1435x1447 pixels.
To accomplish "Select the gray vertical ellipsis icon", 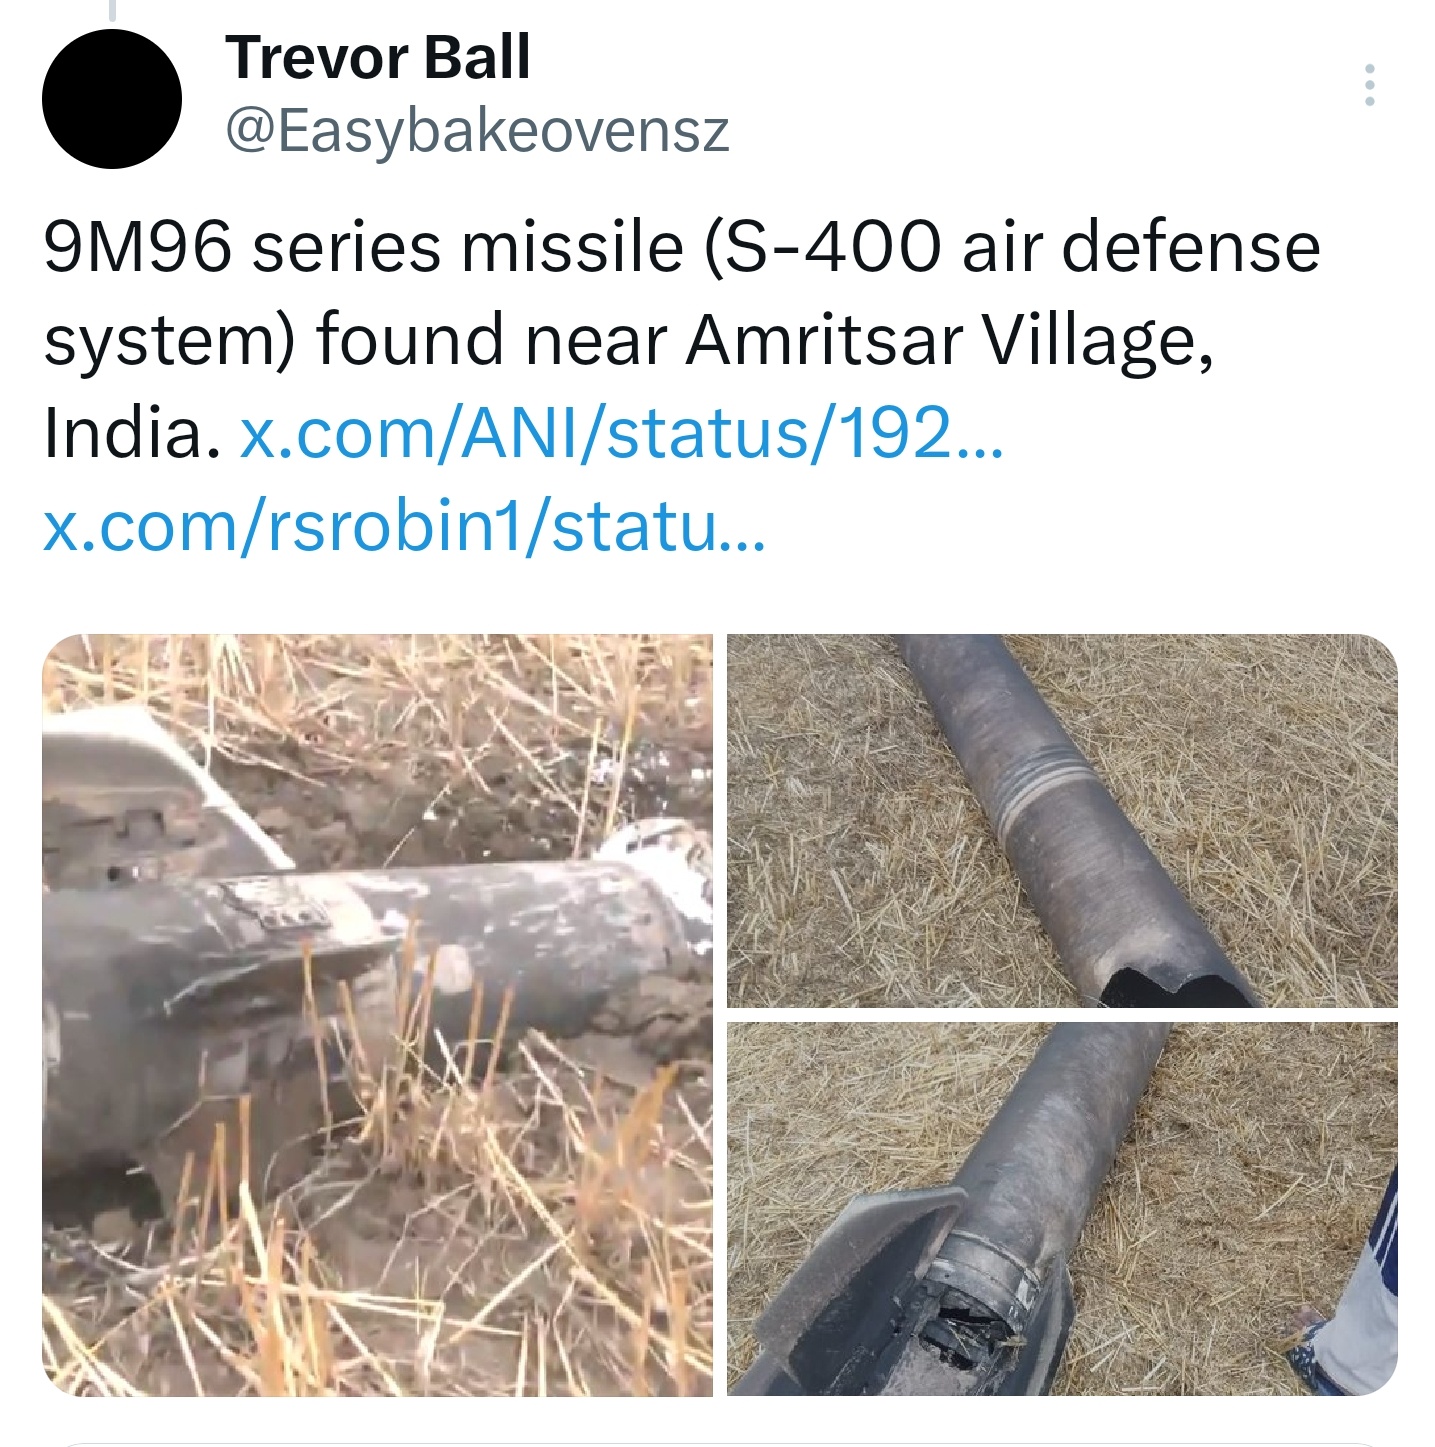I will pos(1369,86).
